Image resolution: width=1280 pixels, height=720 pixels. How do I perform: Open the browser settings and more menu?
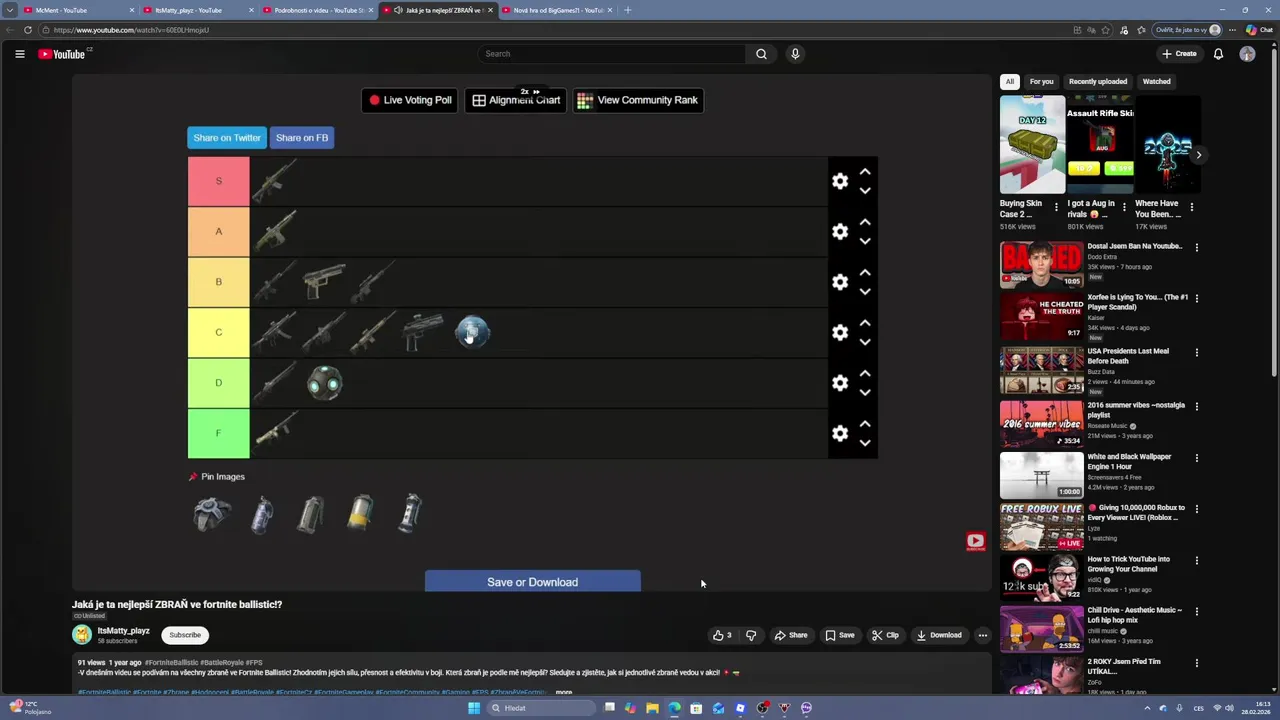coord(1232,30)
